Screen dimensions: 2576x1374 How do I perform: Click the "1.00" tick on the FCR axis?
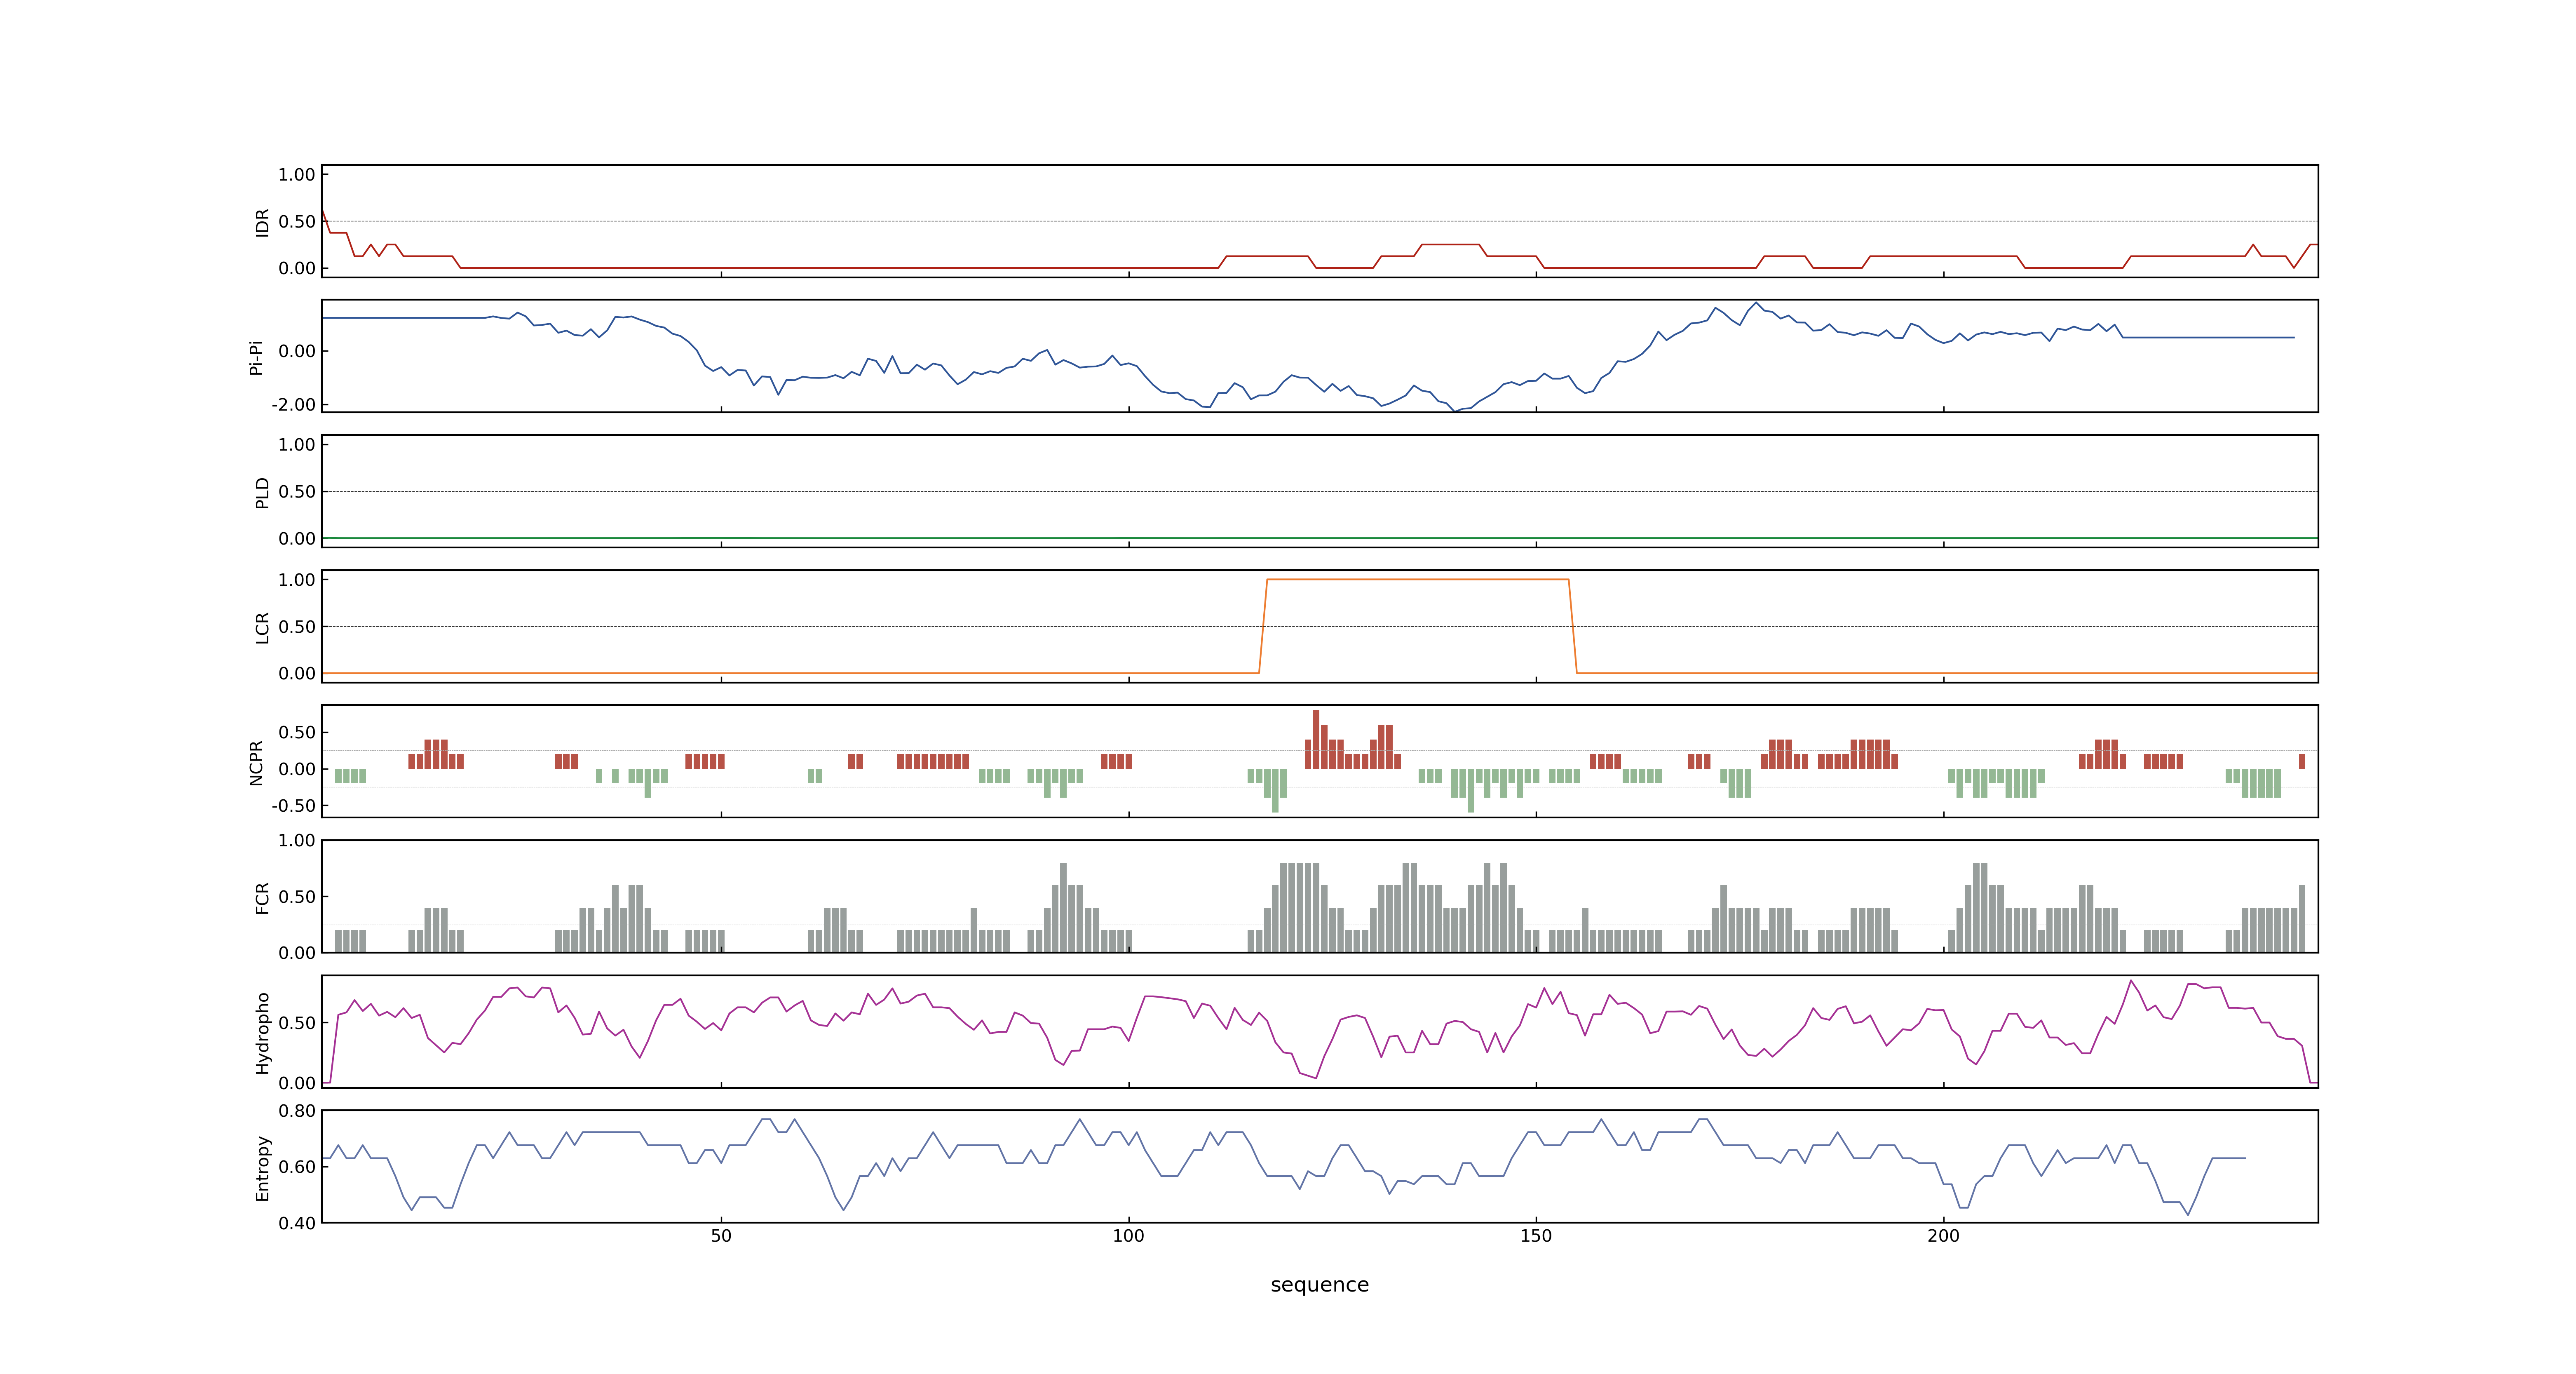pyautogui.click(x=297, y=840)
